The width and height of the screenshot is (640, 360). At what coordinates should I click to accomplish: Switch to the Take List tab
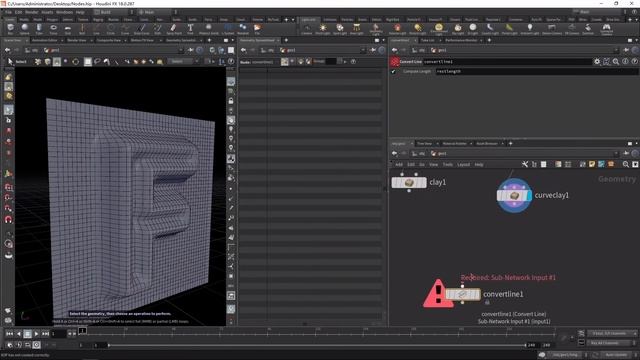point(427,40)
